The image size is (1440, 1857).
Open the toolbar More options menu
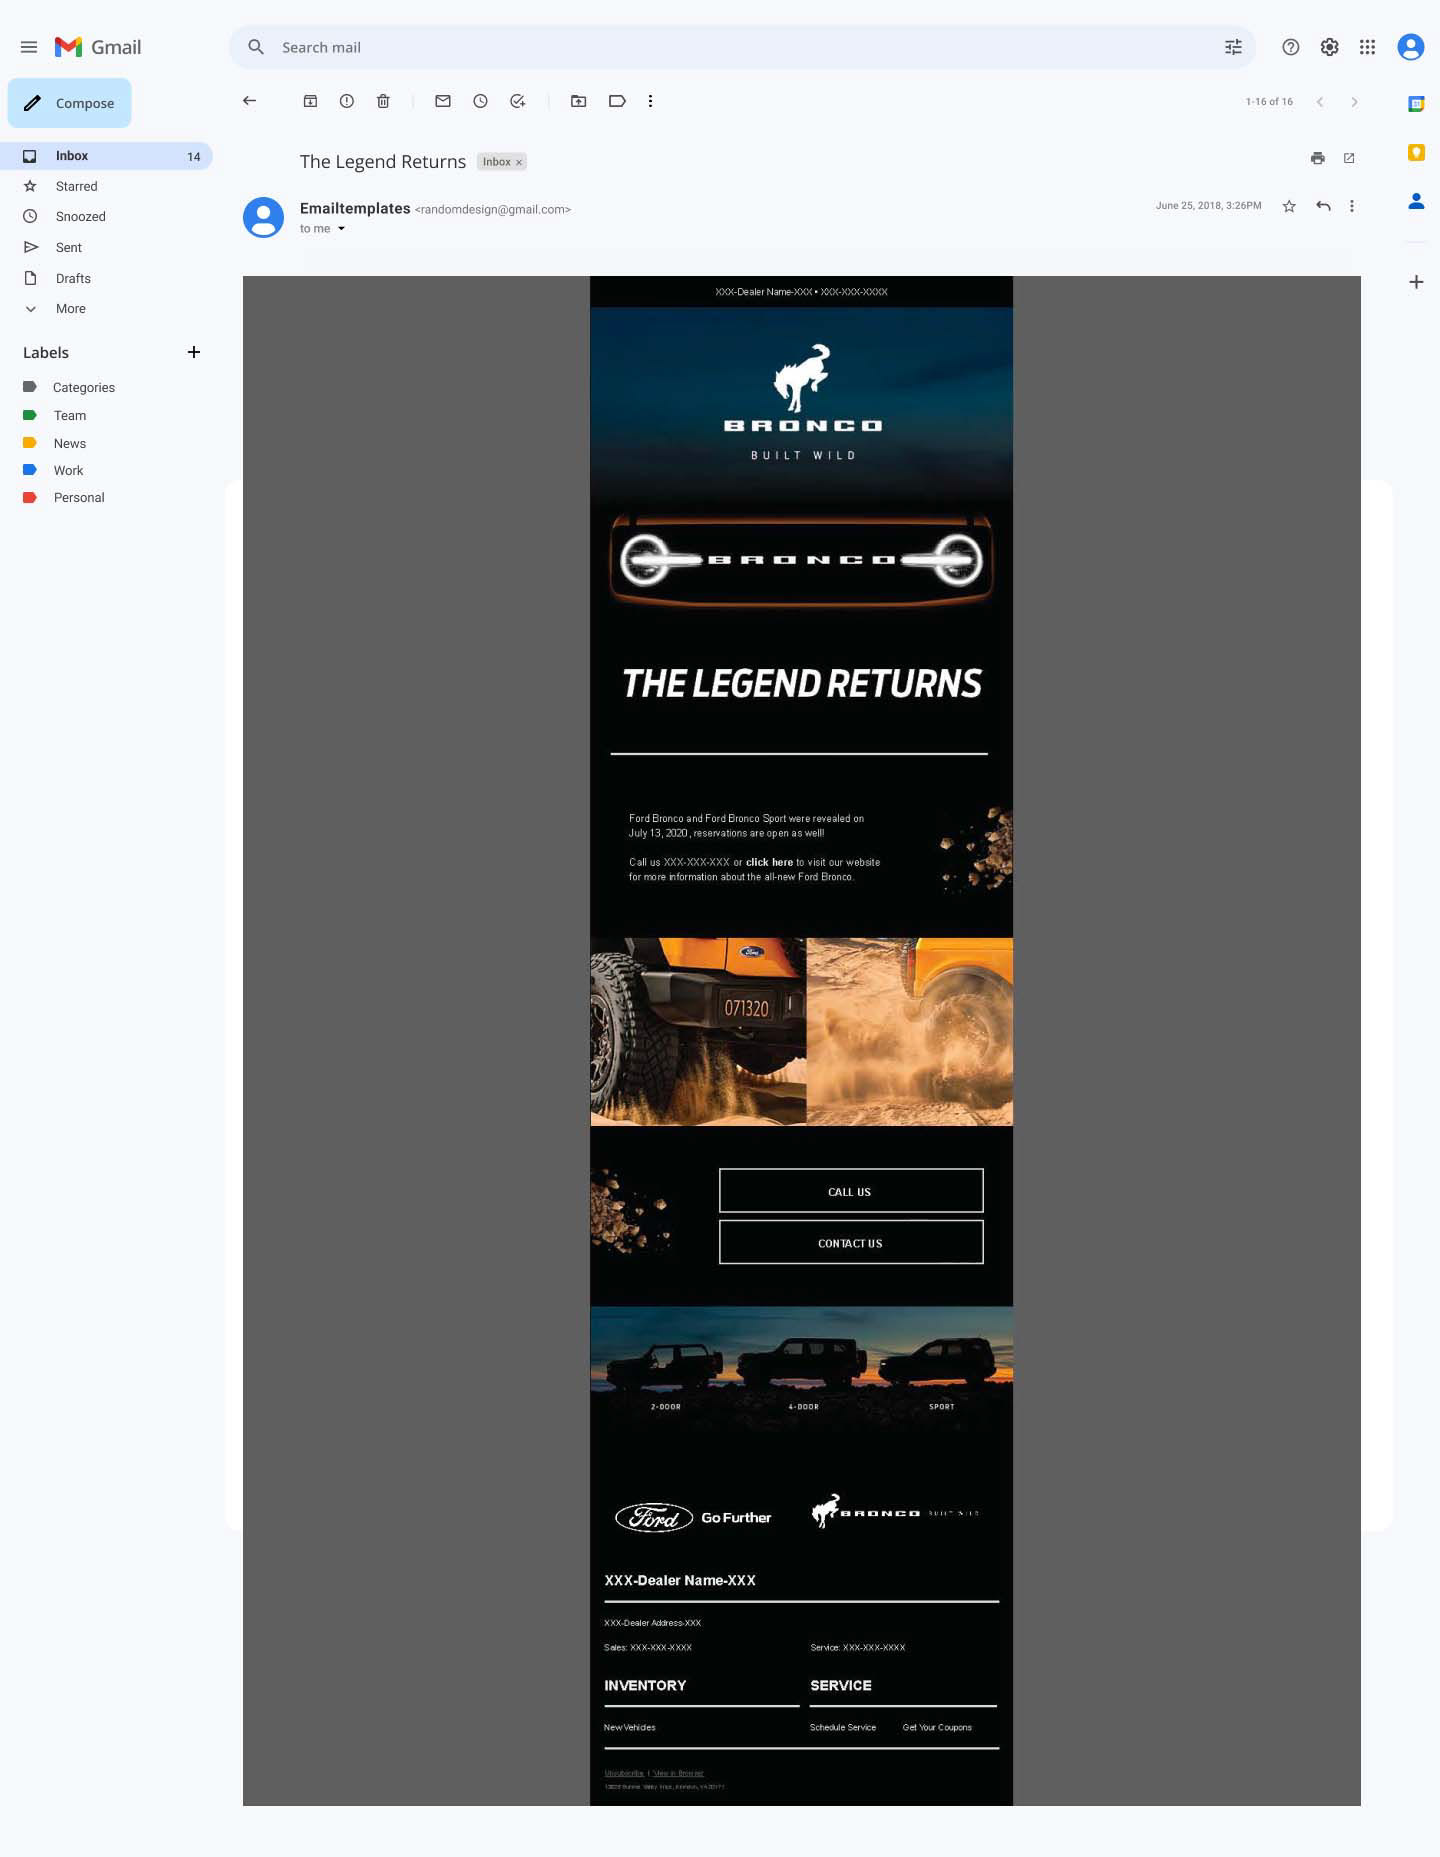(x=651, y=101)
